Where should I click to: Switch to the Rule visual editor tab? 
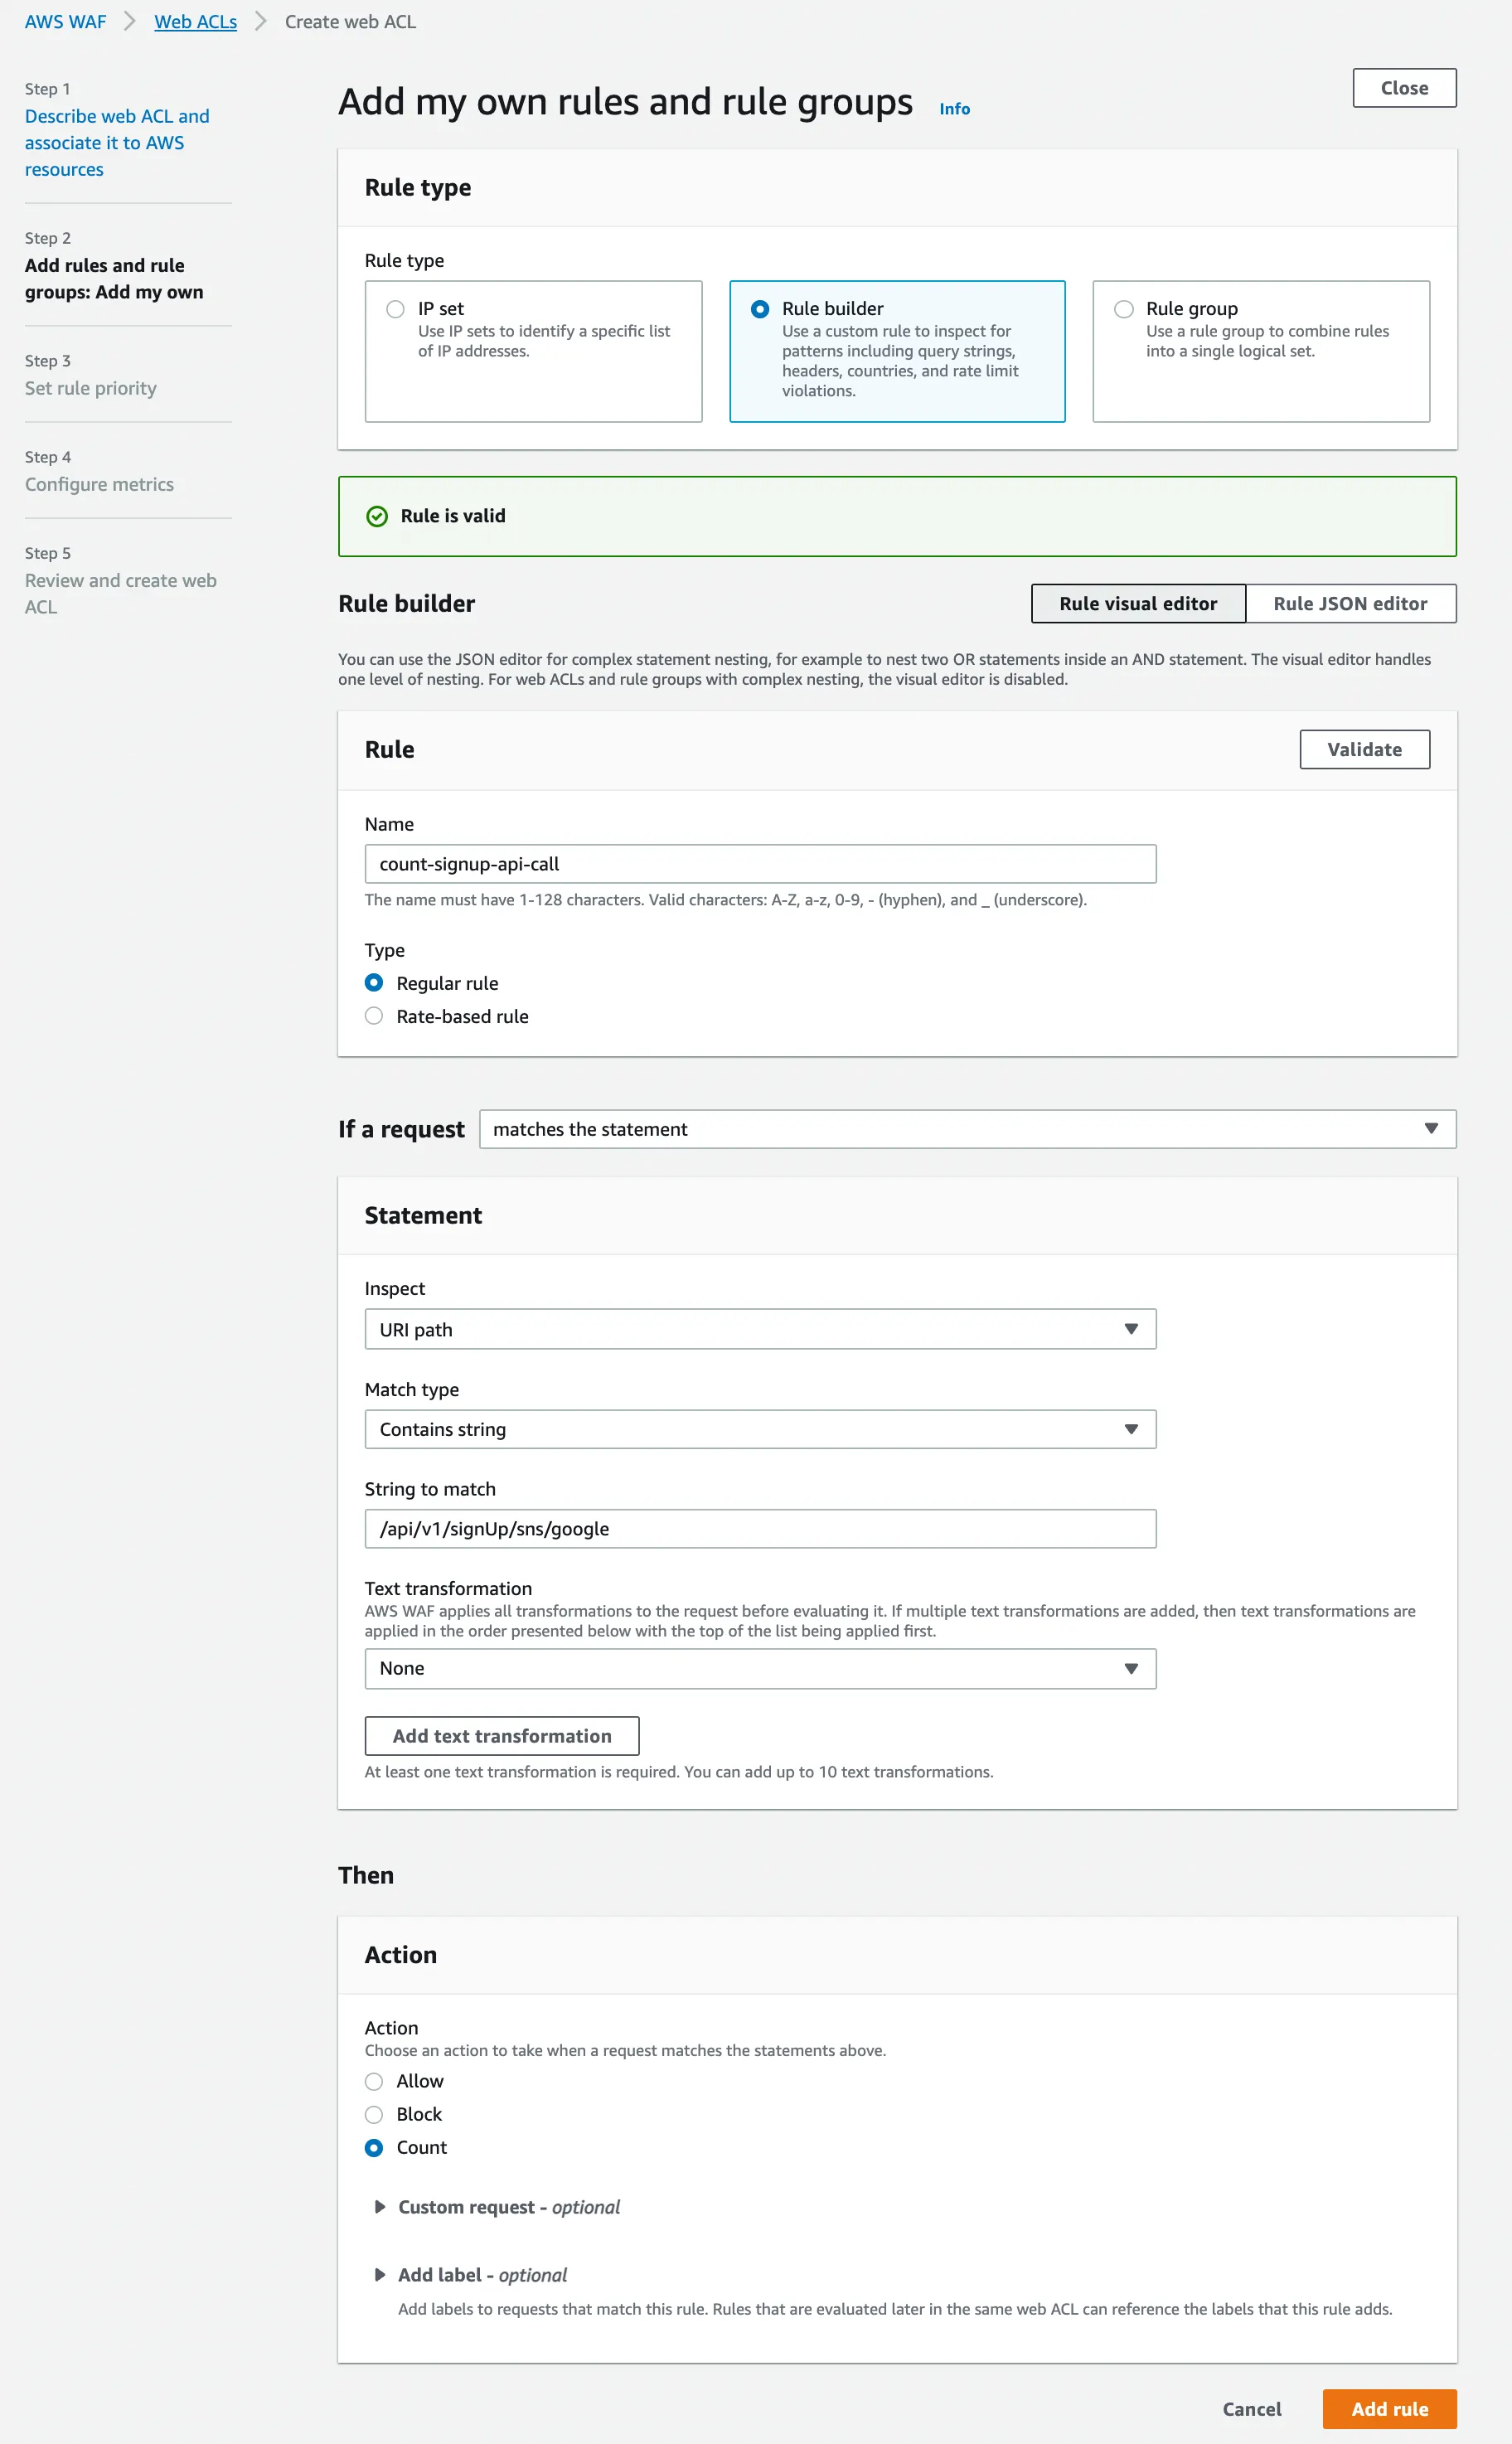(x=1138, y=604)
